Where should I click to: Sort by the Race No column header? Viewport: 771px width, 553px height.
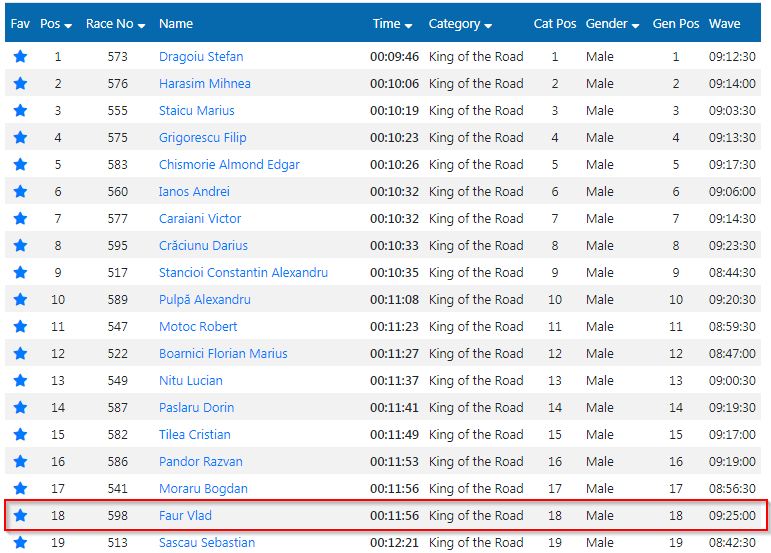(115, 24)
